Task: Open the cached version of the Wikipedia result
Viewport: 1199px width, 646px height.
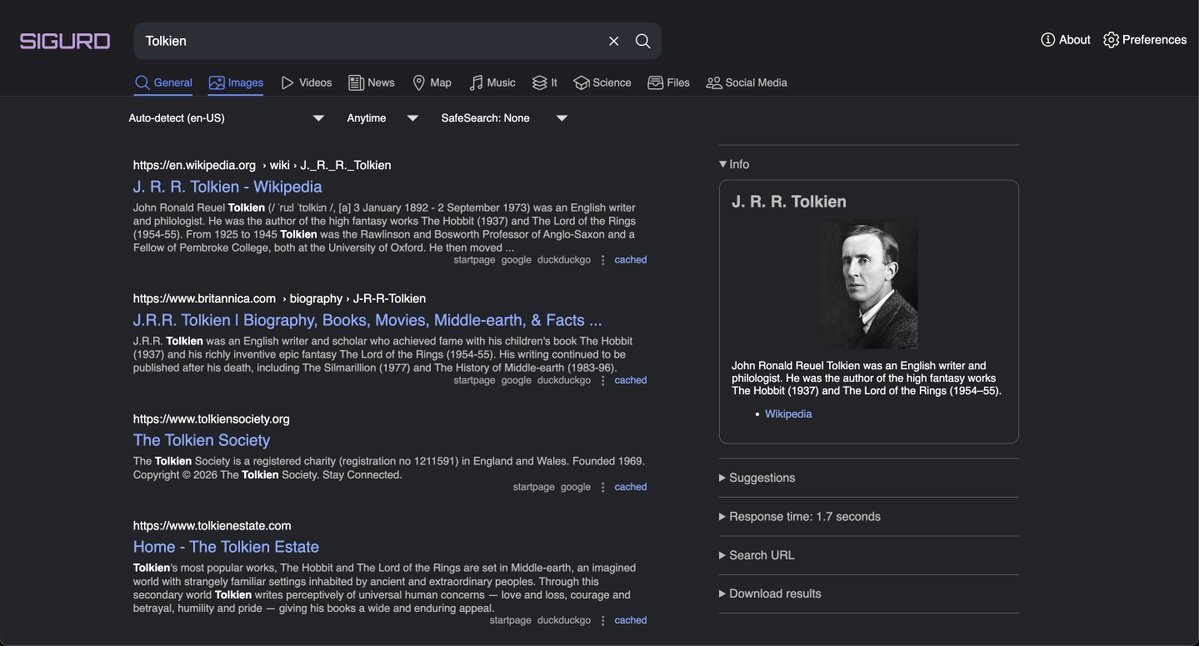Action: click(x=630, y=260)
